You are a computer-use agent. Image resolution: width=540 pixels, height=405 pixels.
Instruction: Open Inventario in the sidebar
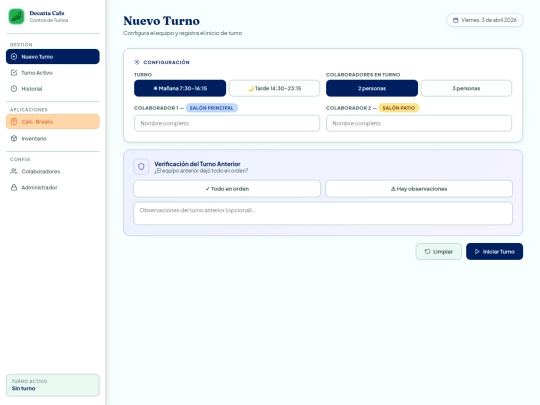tap(53, 138)
